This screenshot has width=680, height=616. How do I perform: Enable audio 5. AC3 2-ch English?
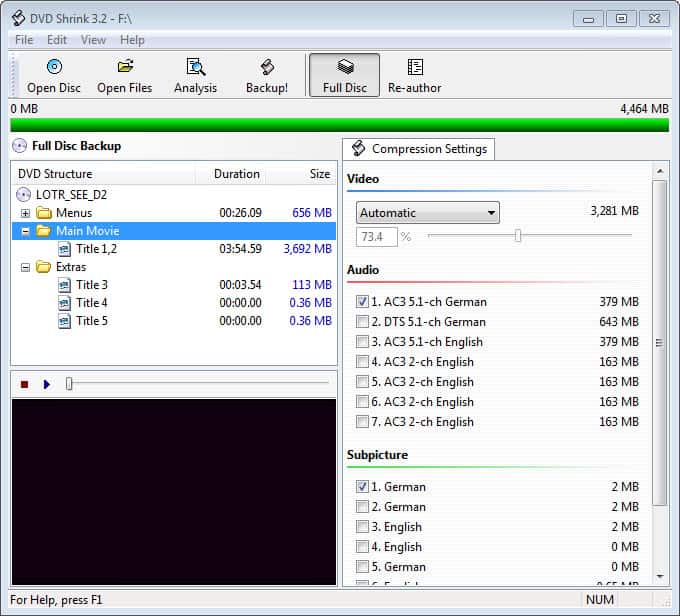click(362, 381)
